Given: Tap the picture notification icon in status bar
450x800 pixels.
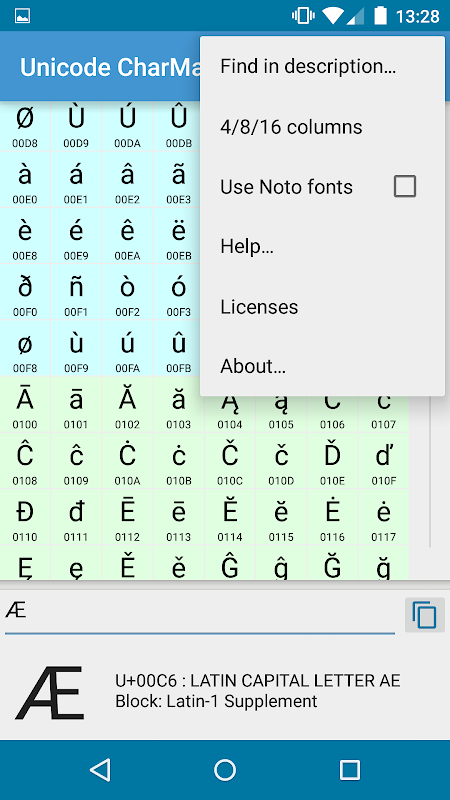Looking at the screenshot, I should coord(22,16).
